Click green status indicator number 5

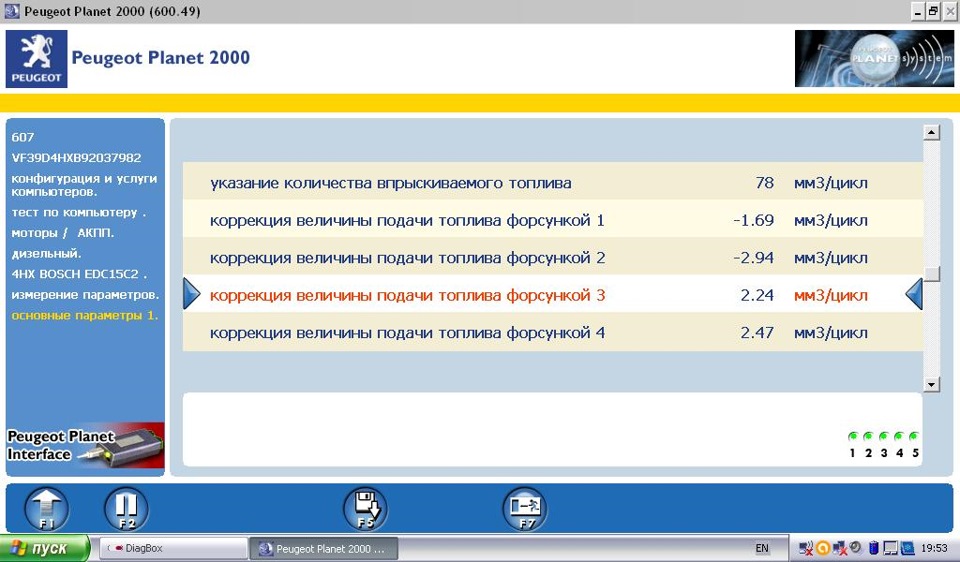[x=914, y=436]
